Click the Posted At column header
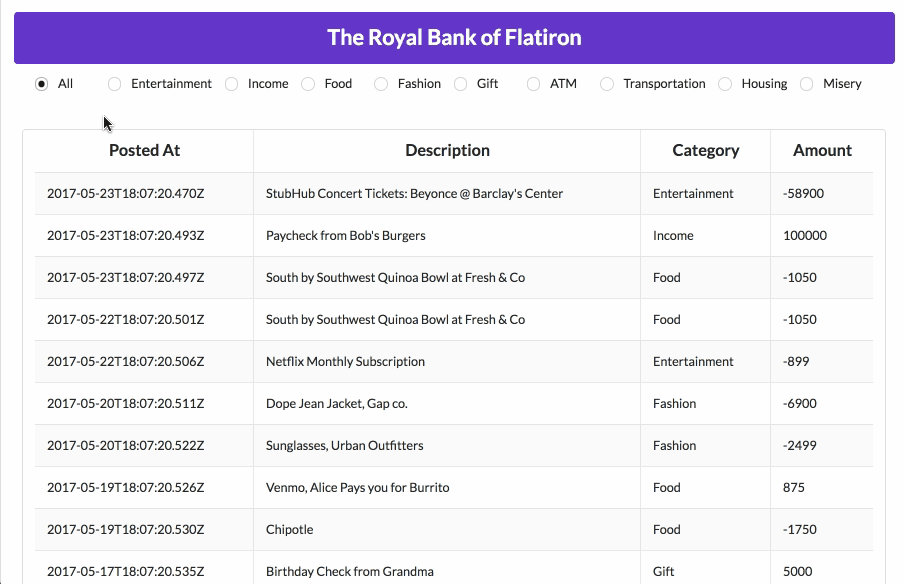 click(144, 151)
